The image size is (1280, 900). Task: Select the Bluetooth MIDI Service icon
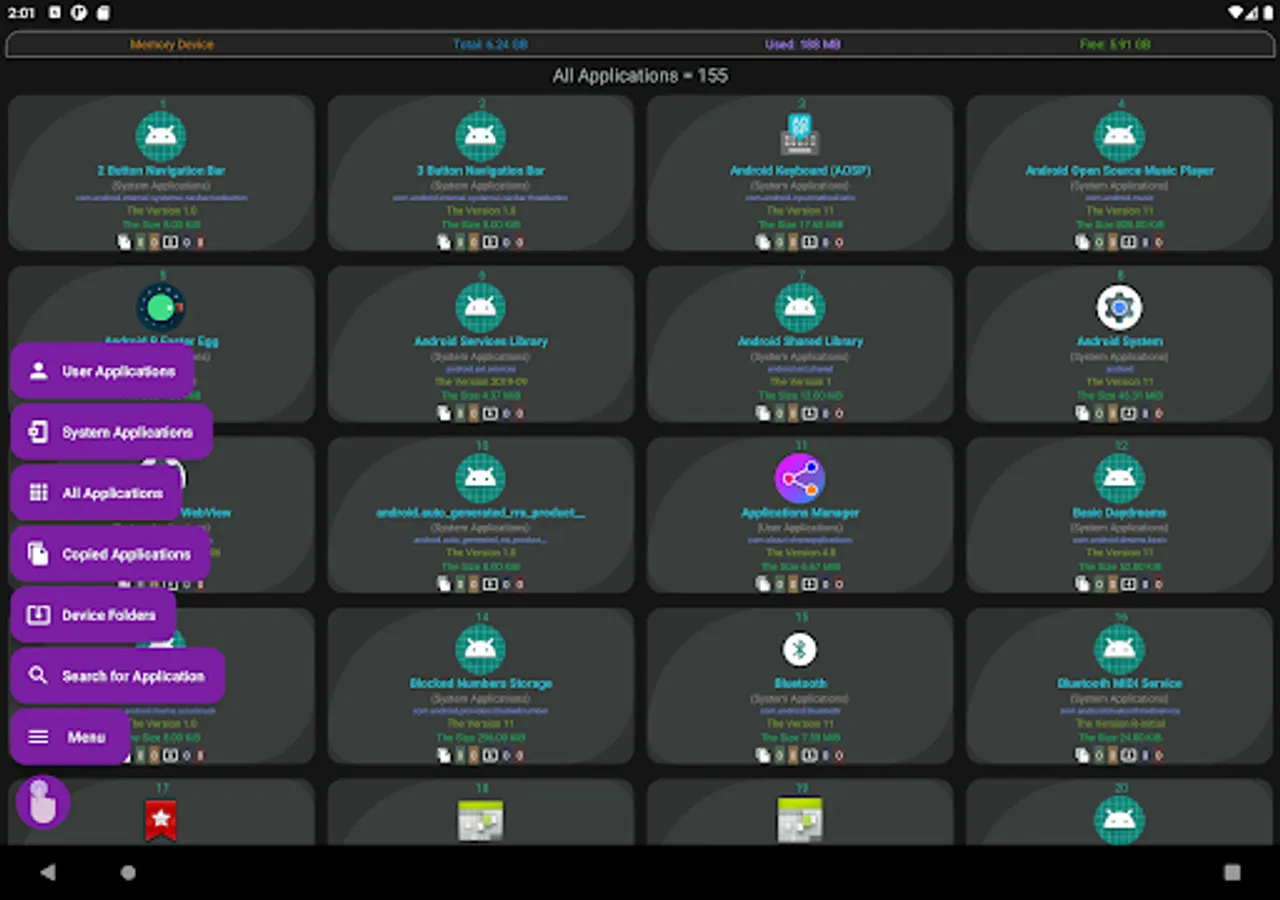coord(1119,649)
